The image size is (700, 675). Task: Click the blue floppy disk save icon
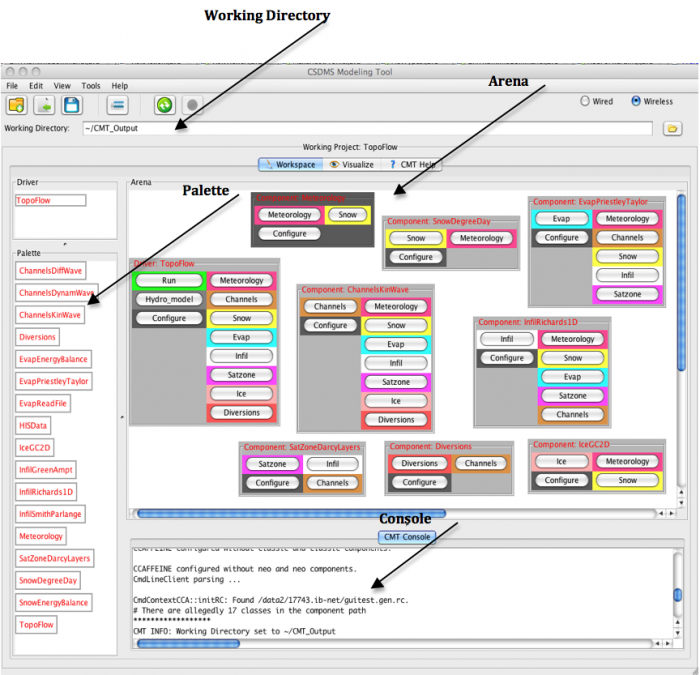[x=71, y=105]
